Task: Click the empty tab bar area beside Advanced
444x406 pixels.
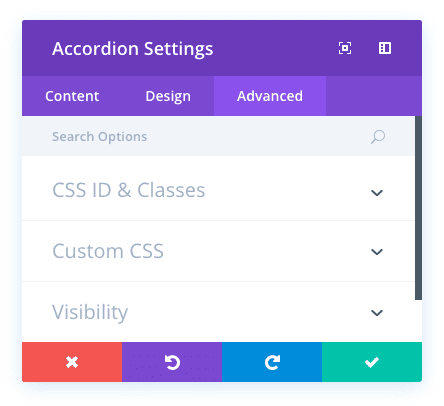Action: [x=374, y=96]
